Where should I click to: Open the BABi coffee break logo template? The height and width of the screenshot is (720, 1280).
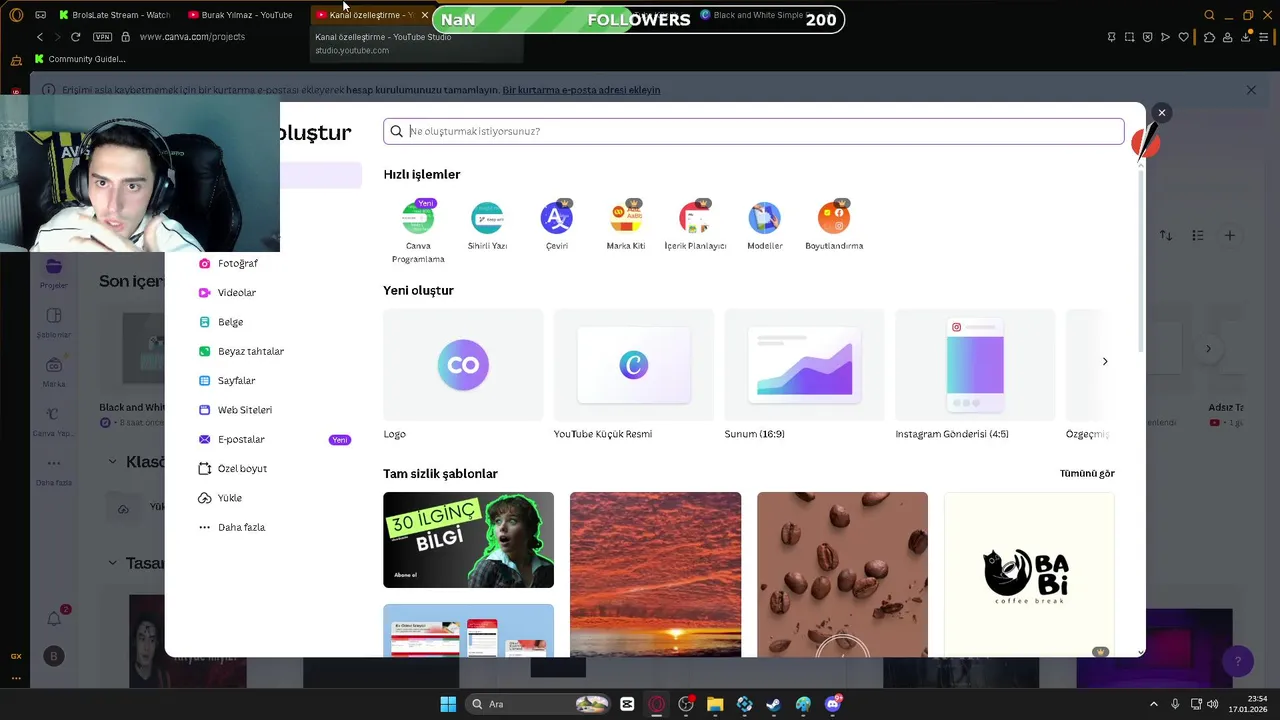coord(1029,574)
